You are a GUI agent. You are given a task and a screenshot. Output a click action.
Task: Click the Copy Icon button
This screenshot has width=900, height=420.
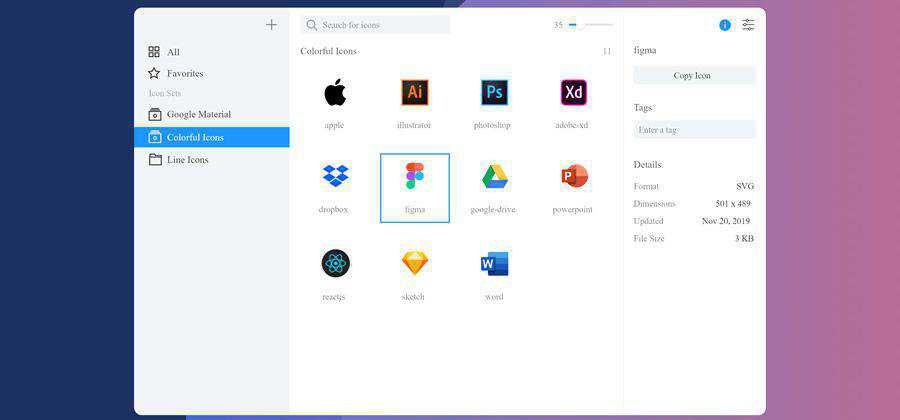coord(693,75)
